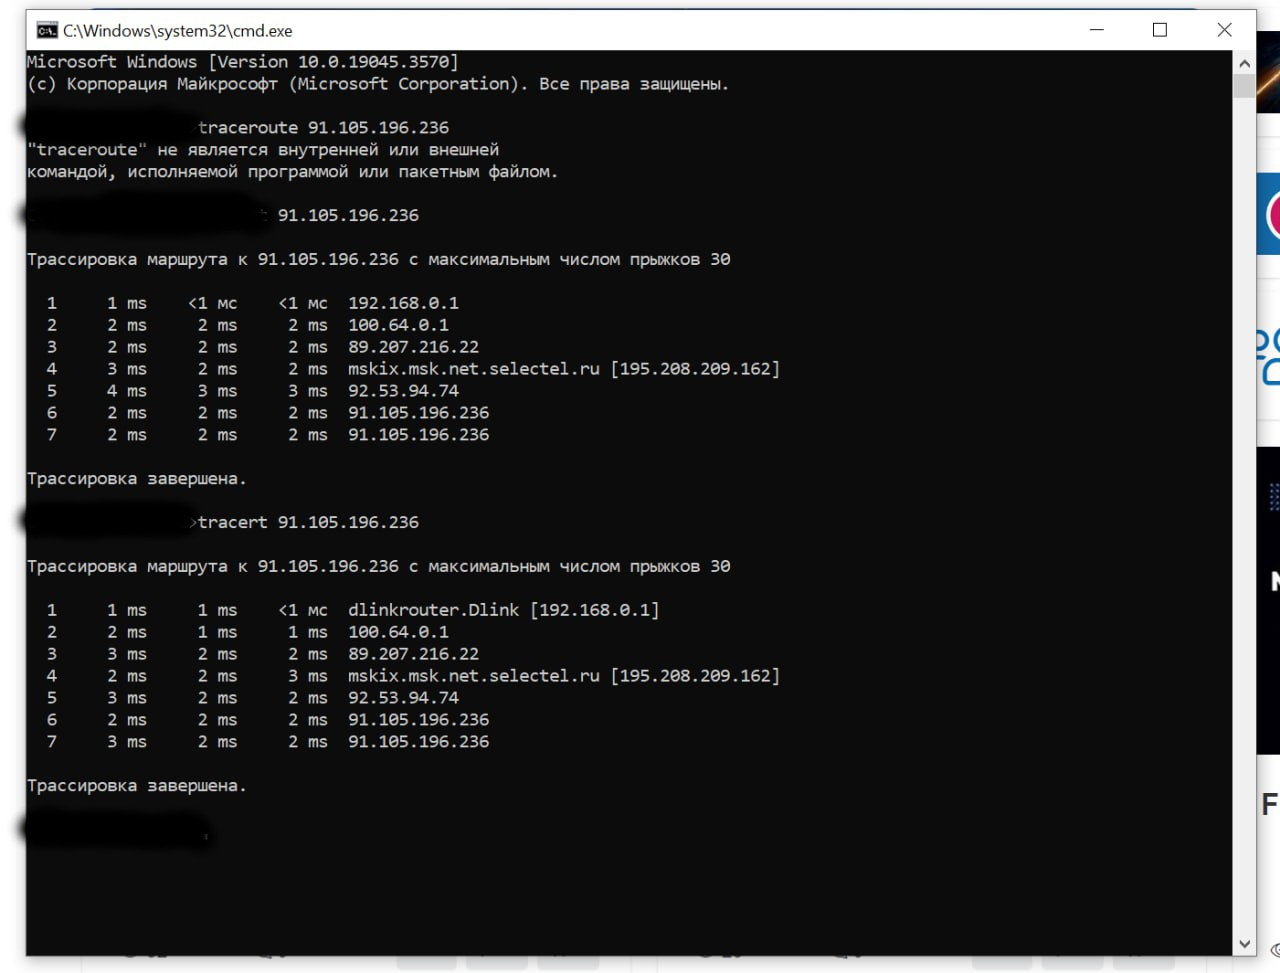Open the cmd.exe system menu icon
Image resolution: width=1280 pixels, height=973 pixels.
pos(46,30)
